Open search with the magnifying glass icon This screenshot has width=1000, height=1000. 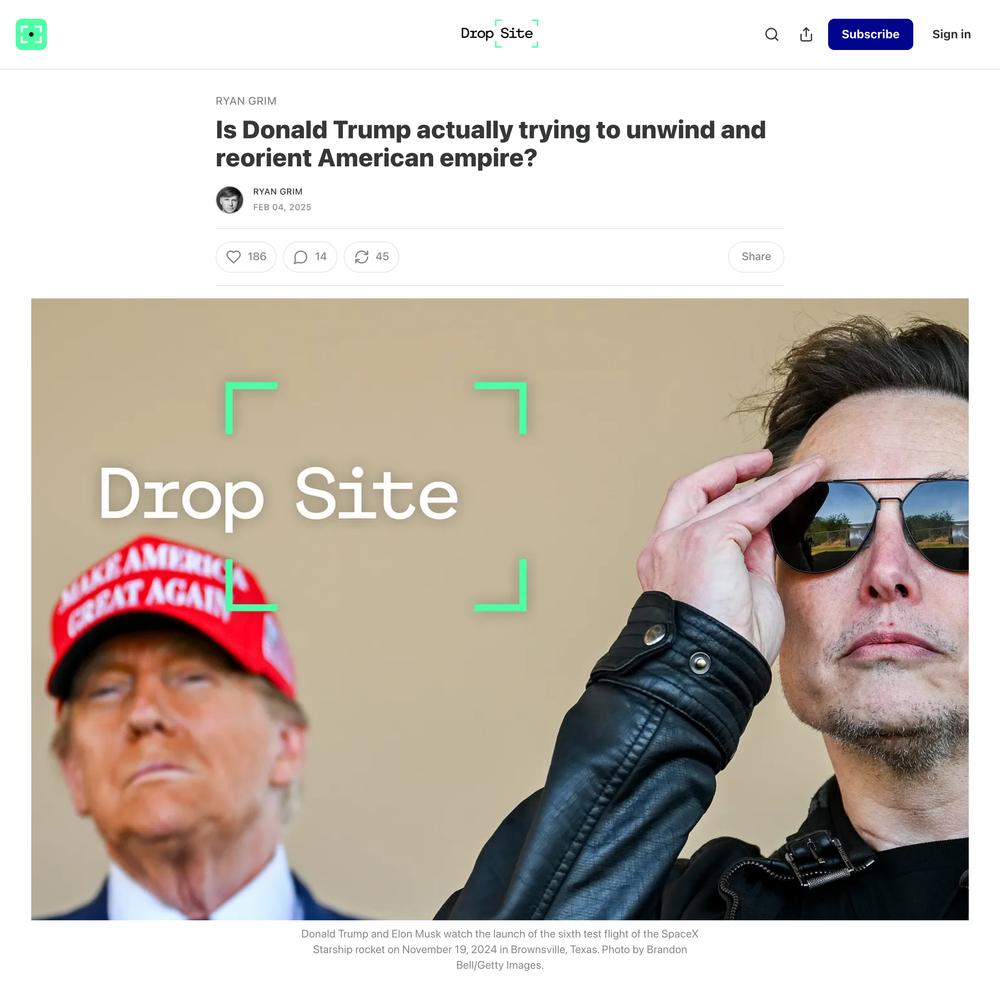772,34
